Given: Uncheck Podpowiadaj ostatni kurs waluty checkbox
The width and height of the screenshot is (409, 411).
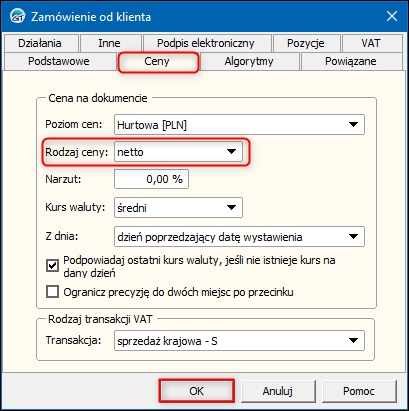Looking at the screenshot, I should [52, 266].
